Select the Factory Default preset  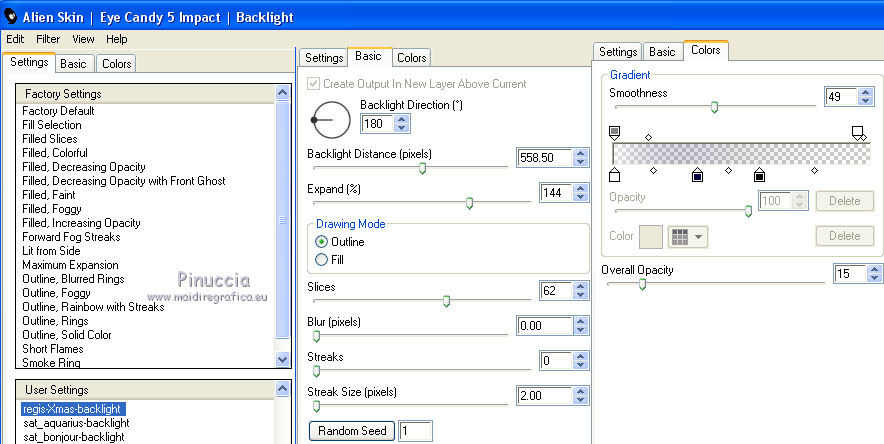(59, 111)
